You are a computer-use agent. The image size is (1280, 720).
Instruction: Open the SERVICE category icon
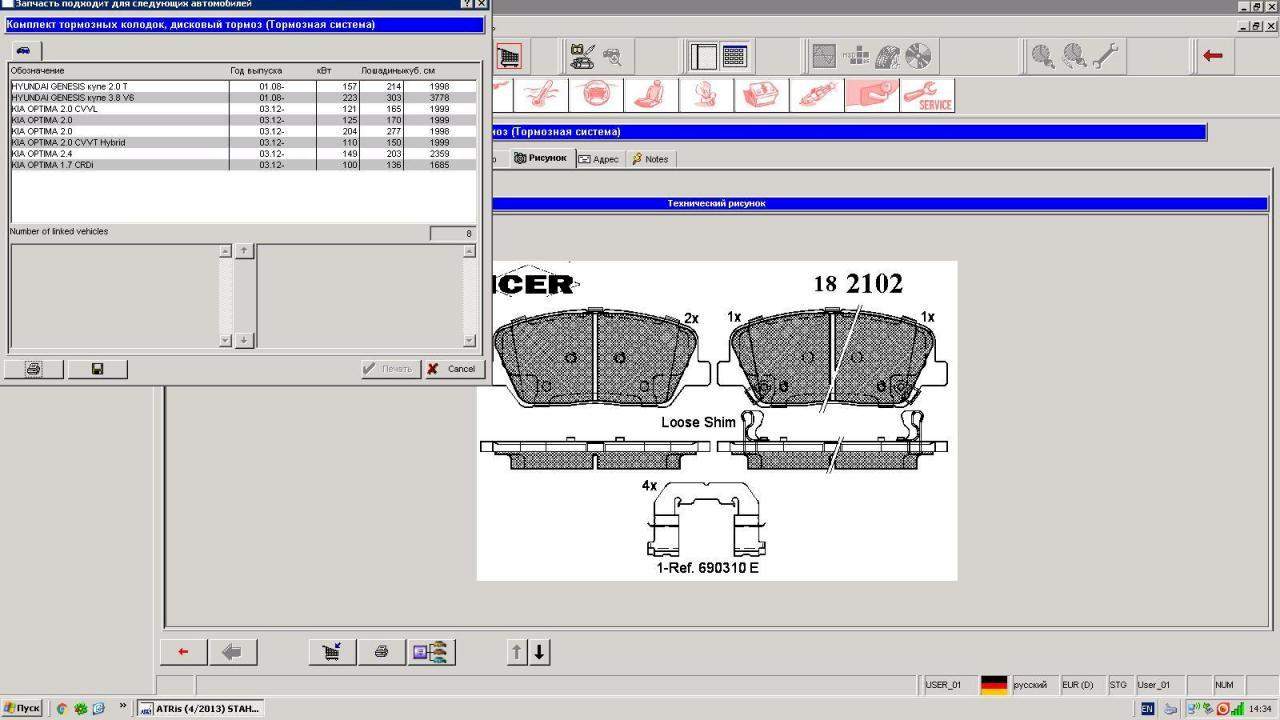[x=927, y=95]
